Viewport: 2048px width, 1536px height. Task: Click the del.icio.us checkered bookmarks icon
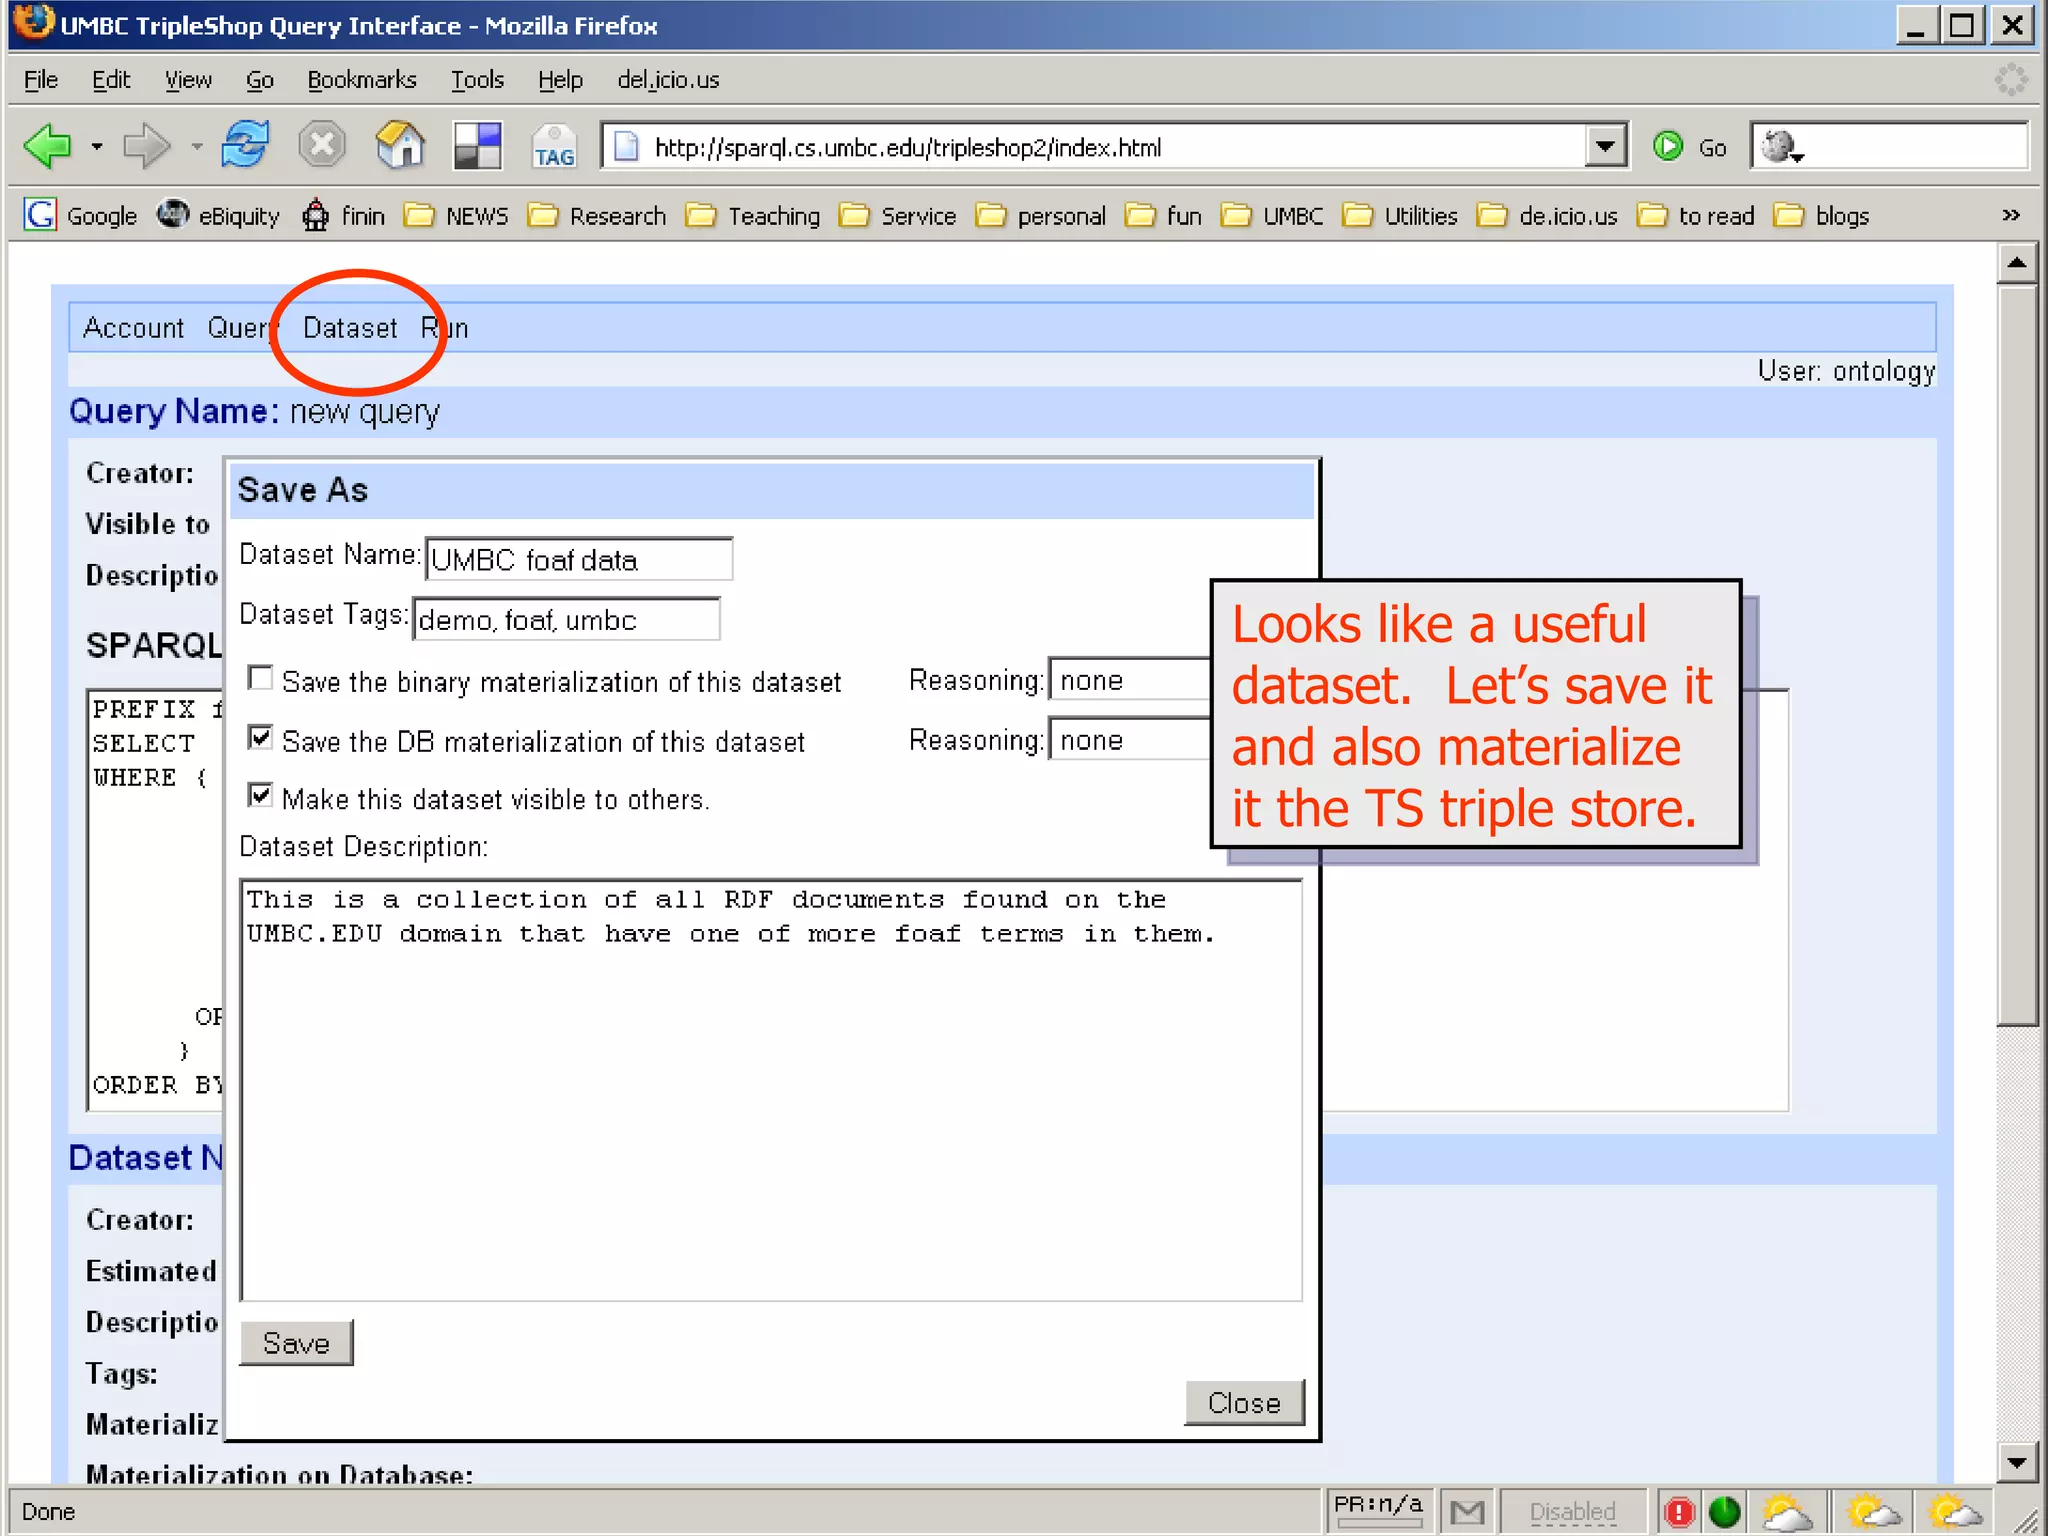pos(477,146)
